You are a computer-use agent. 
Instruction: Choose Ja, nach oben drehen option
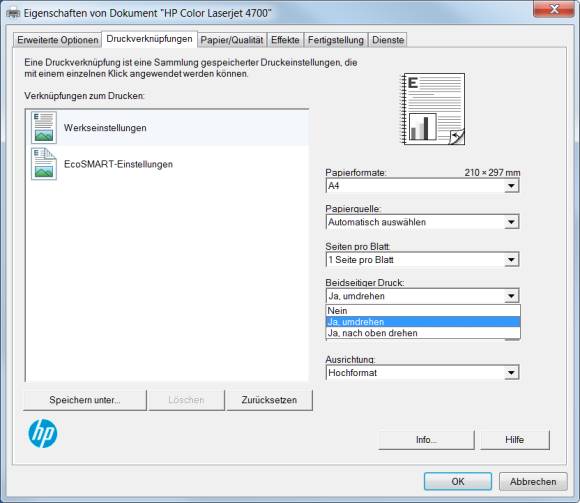(423, 333)
